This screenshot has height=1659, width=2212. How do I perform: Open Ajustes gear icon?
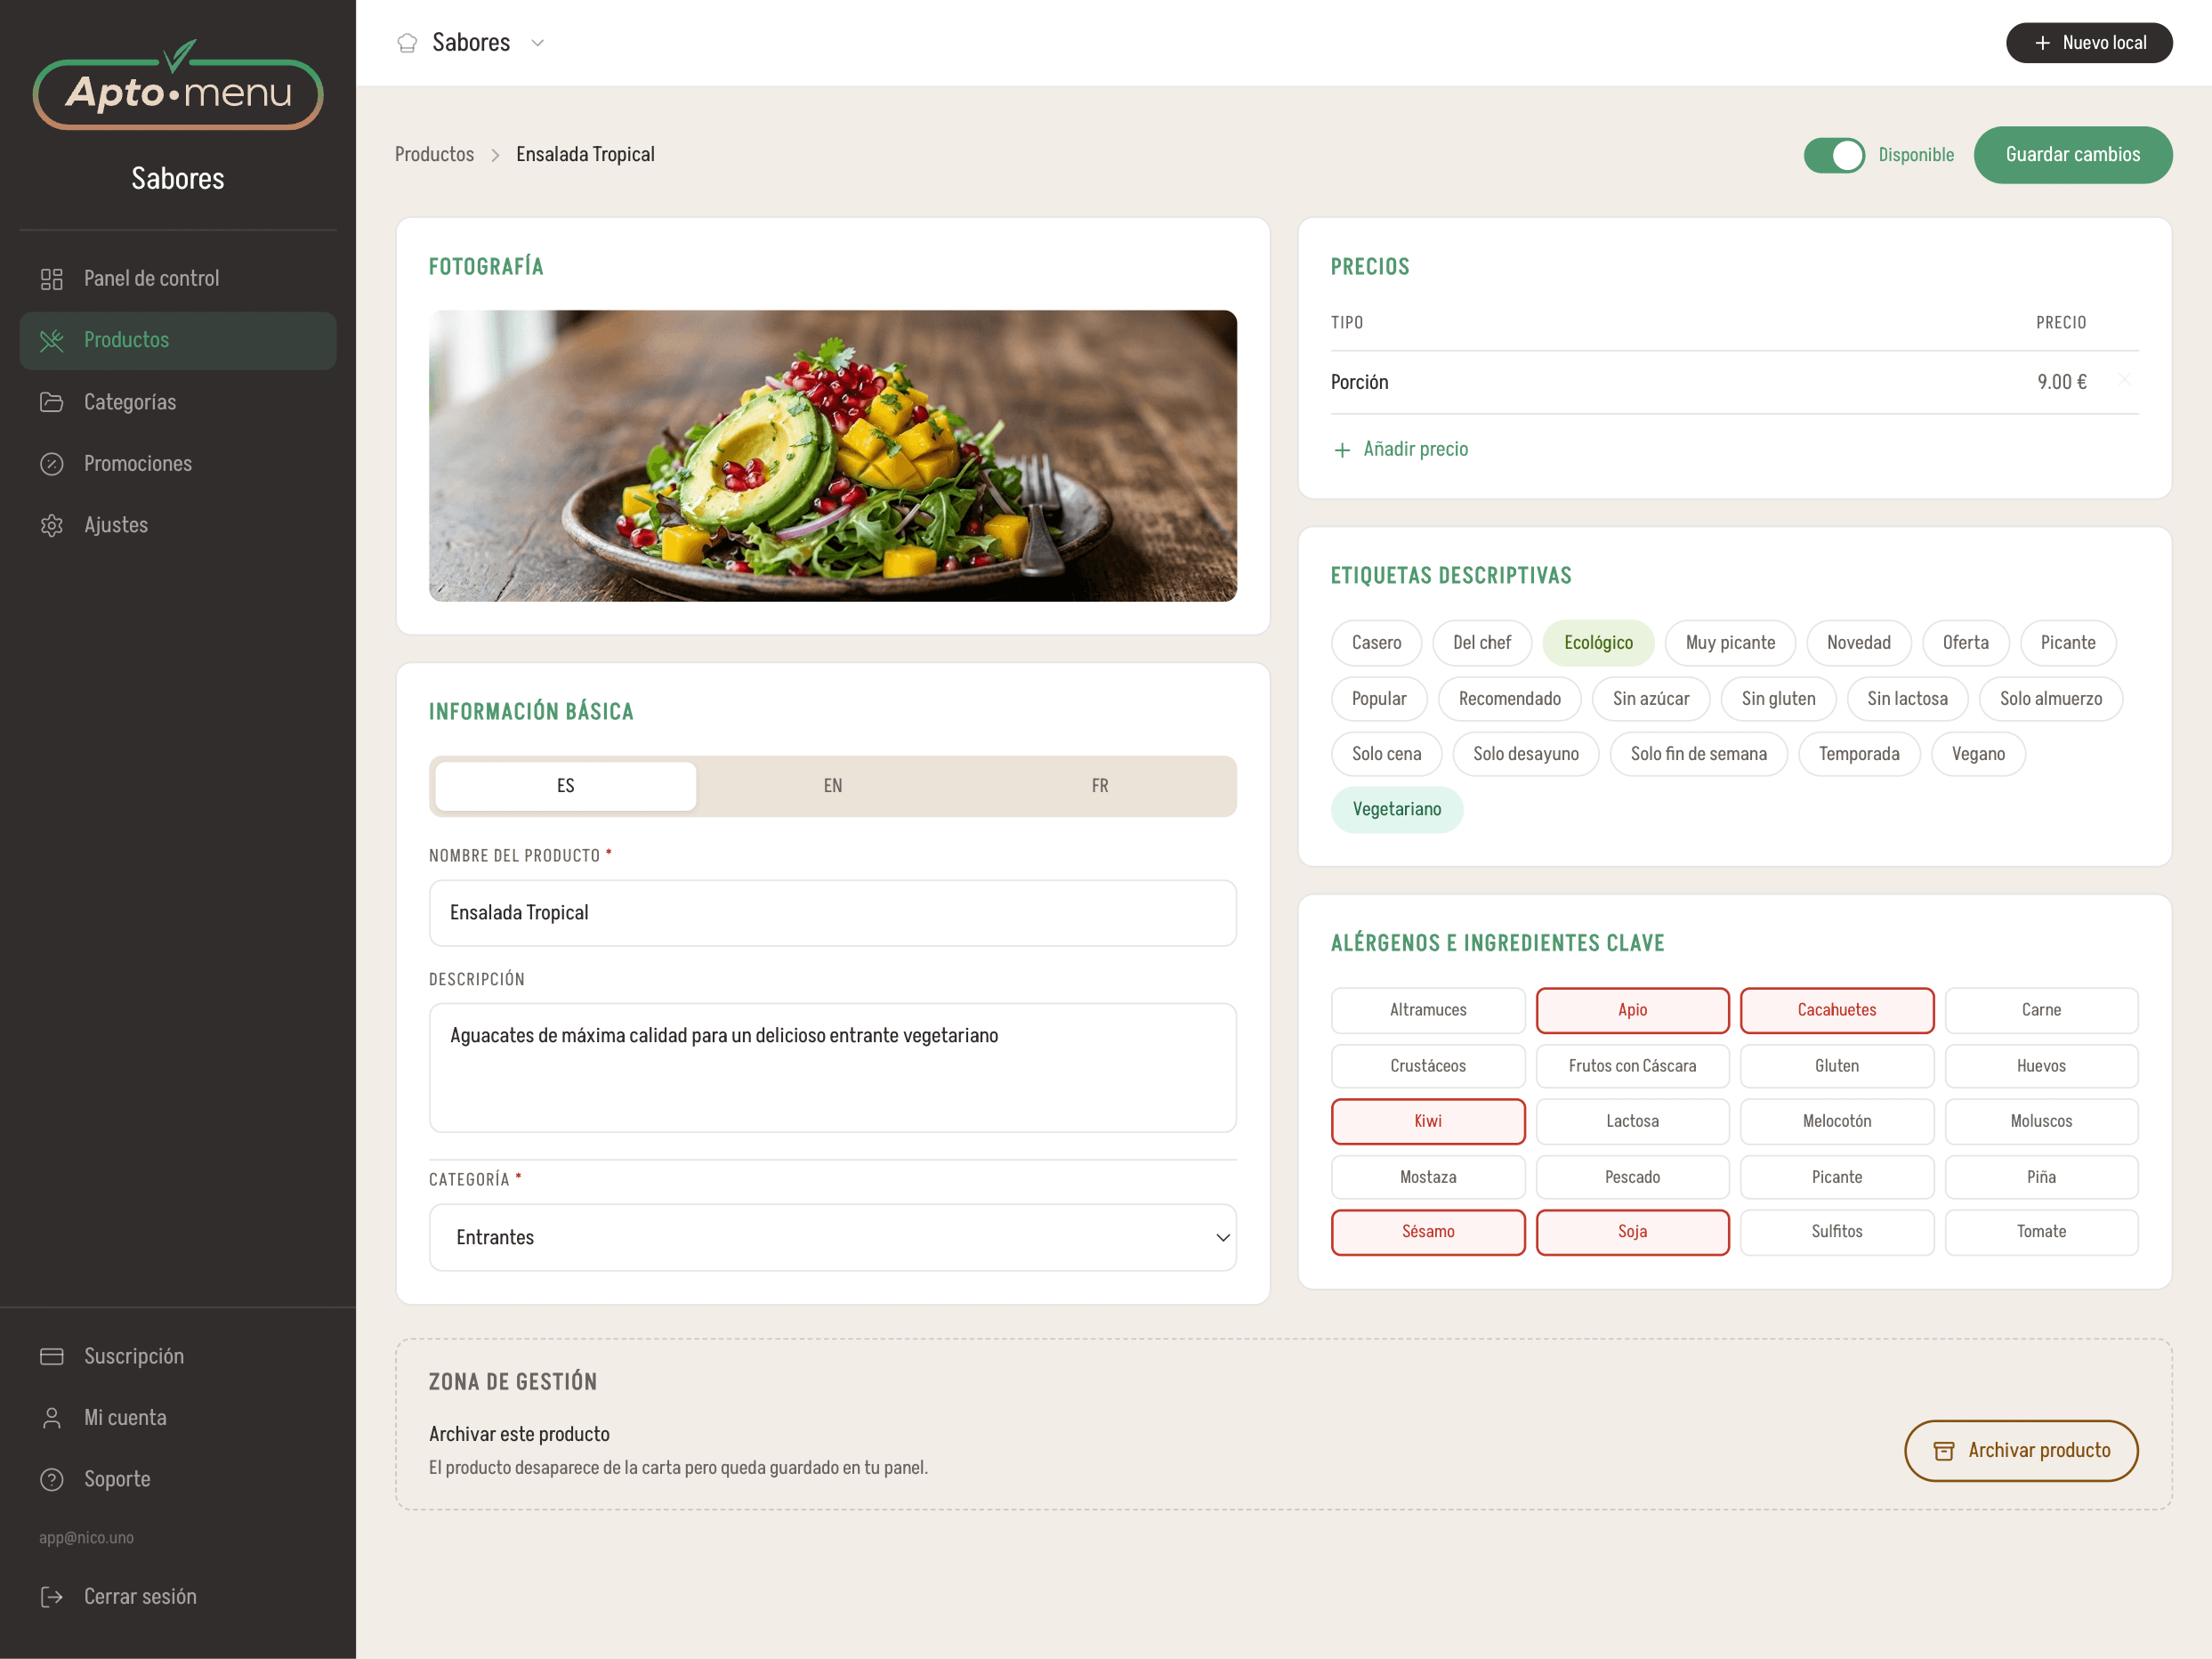click(x=52, y=525)
